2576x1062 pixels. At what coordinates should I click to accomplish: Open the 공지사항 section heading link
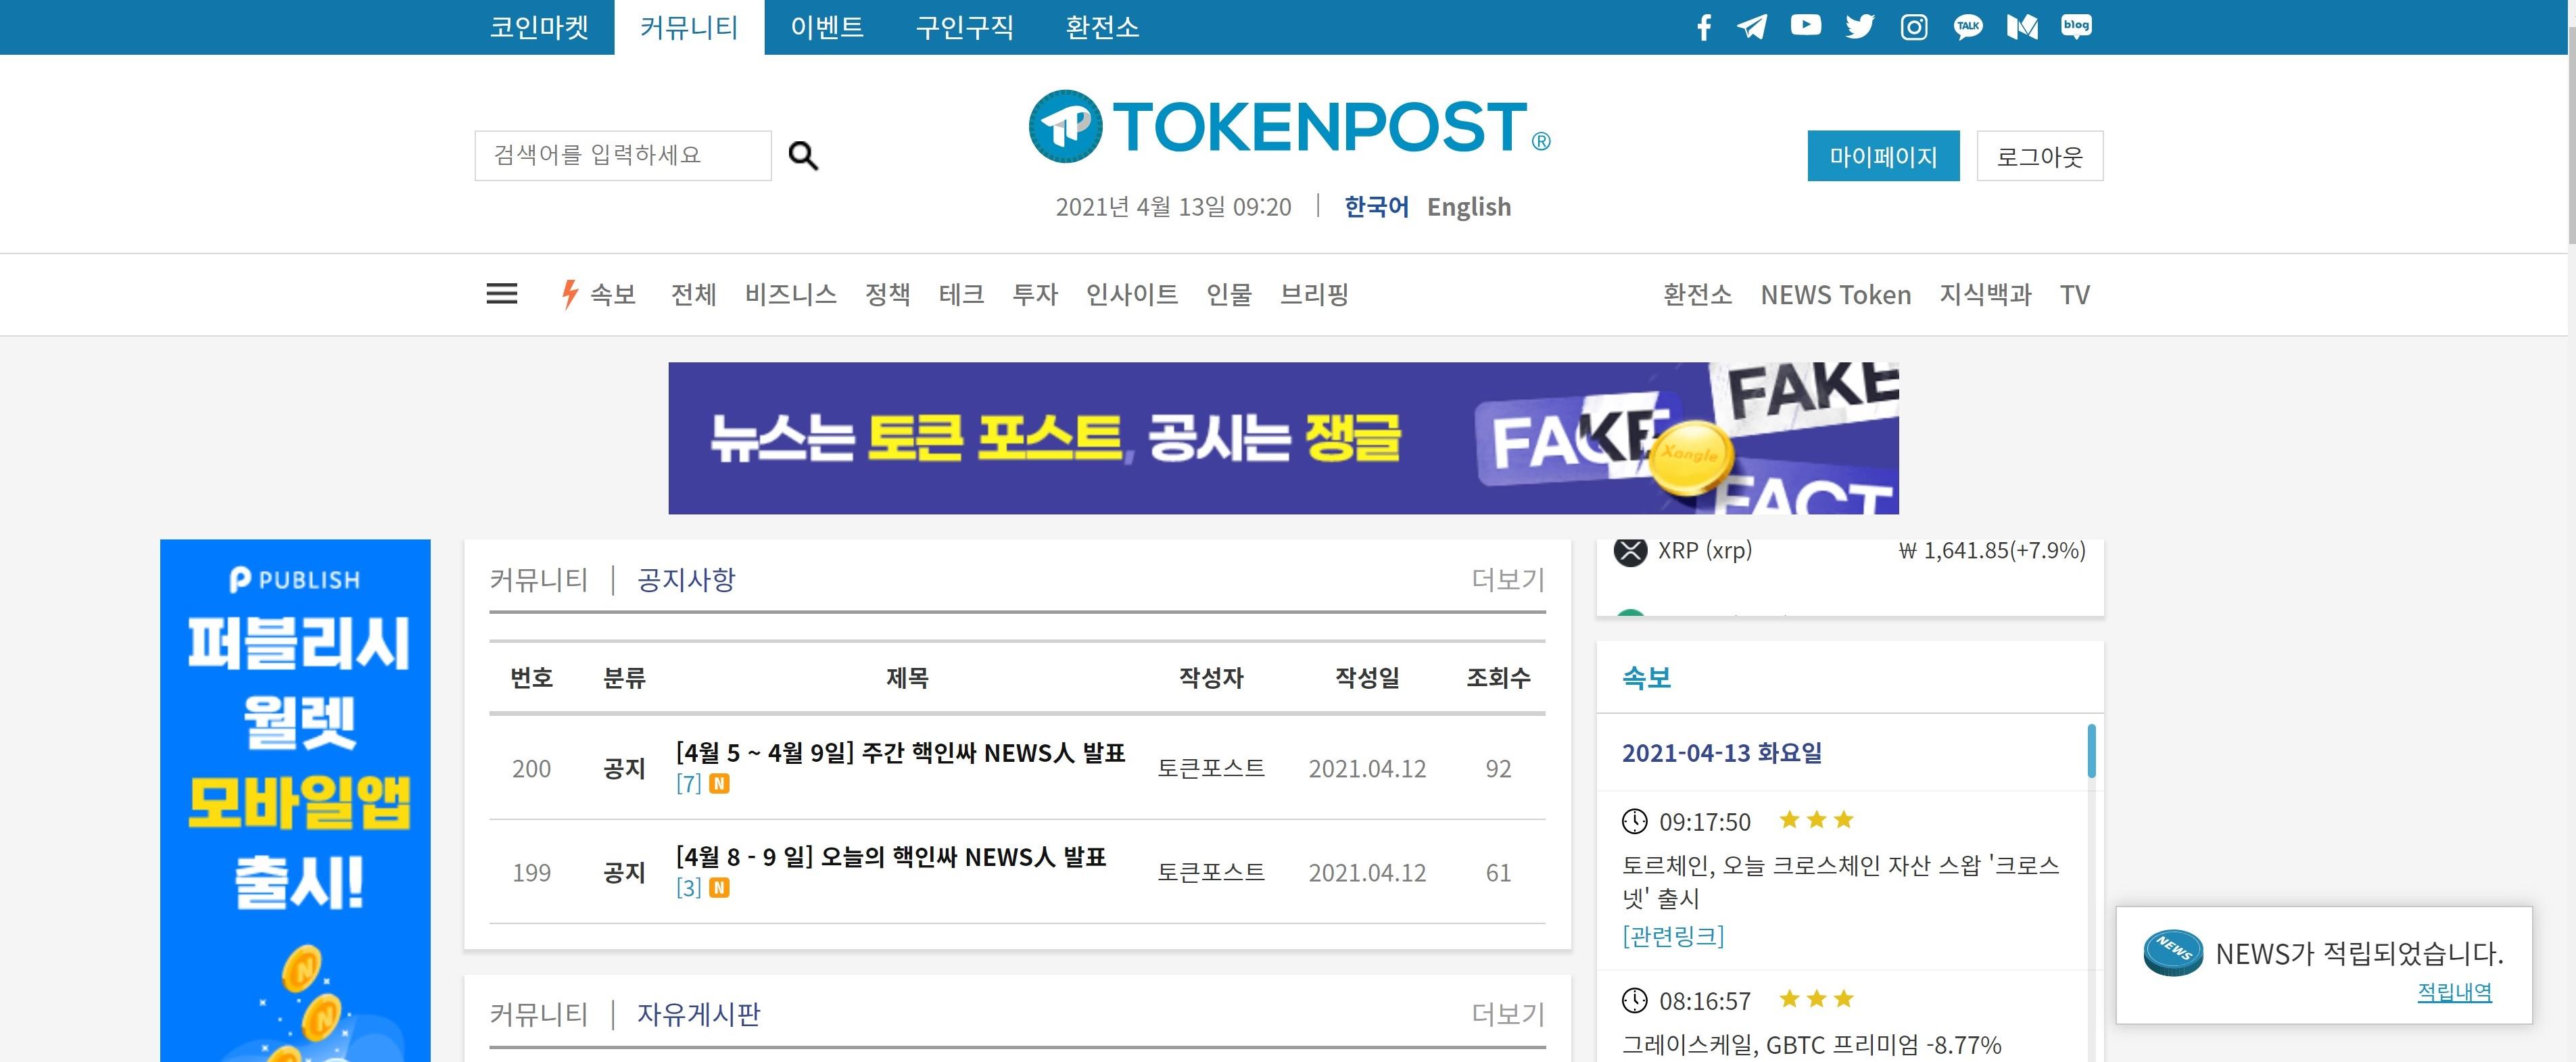(686, 579)
